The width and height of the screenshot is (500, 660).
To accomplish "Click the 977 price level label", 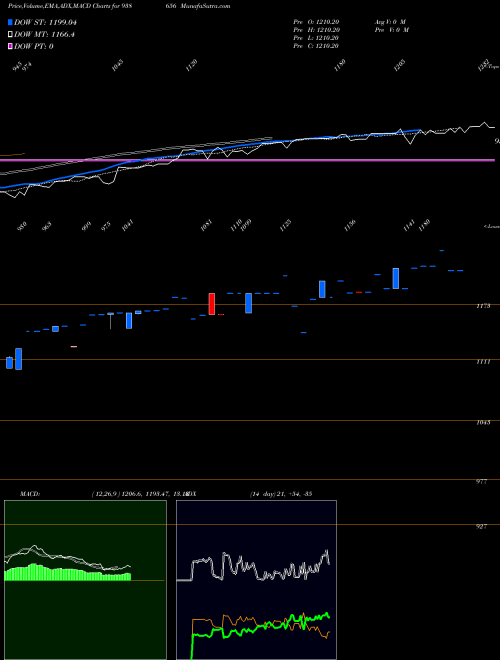I will coord(481,482).
